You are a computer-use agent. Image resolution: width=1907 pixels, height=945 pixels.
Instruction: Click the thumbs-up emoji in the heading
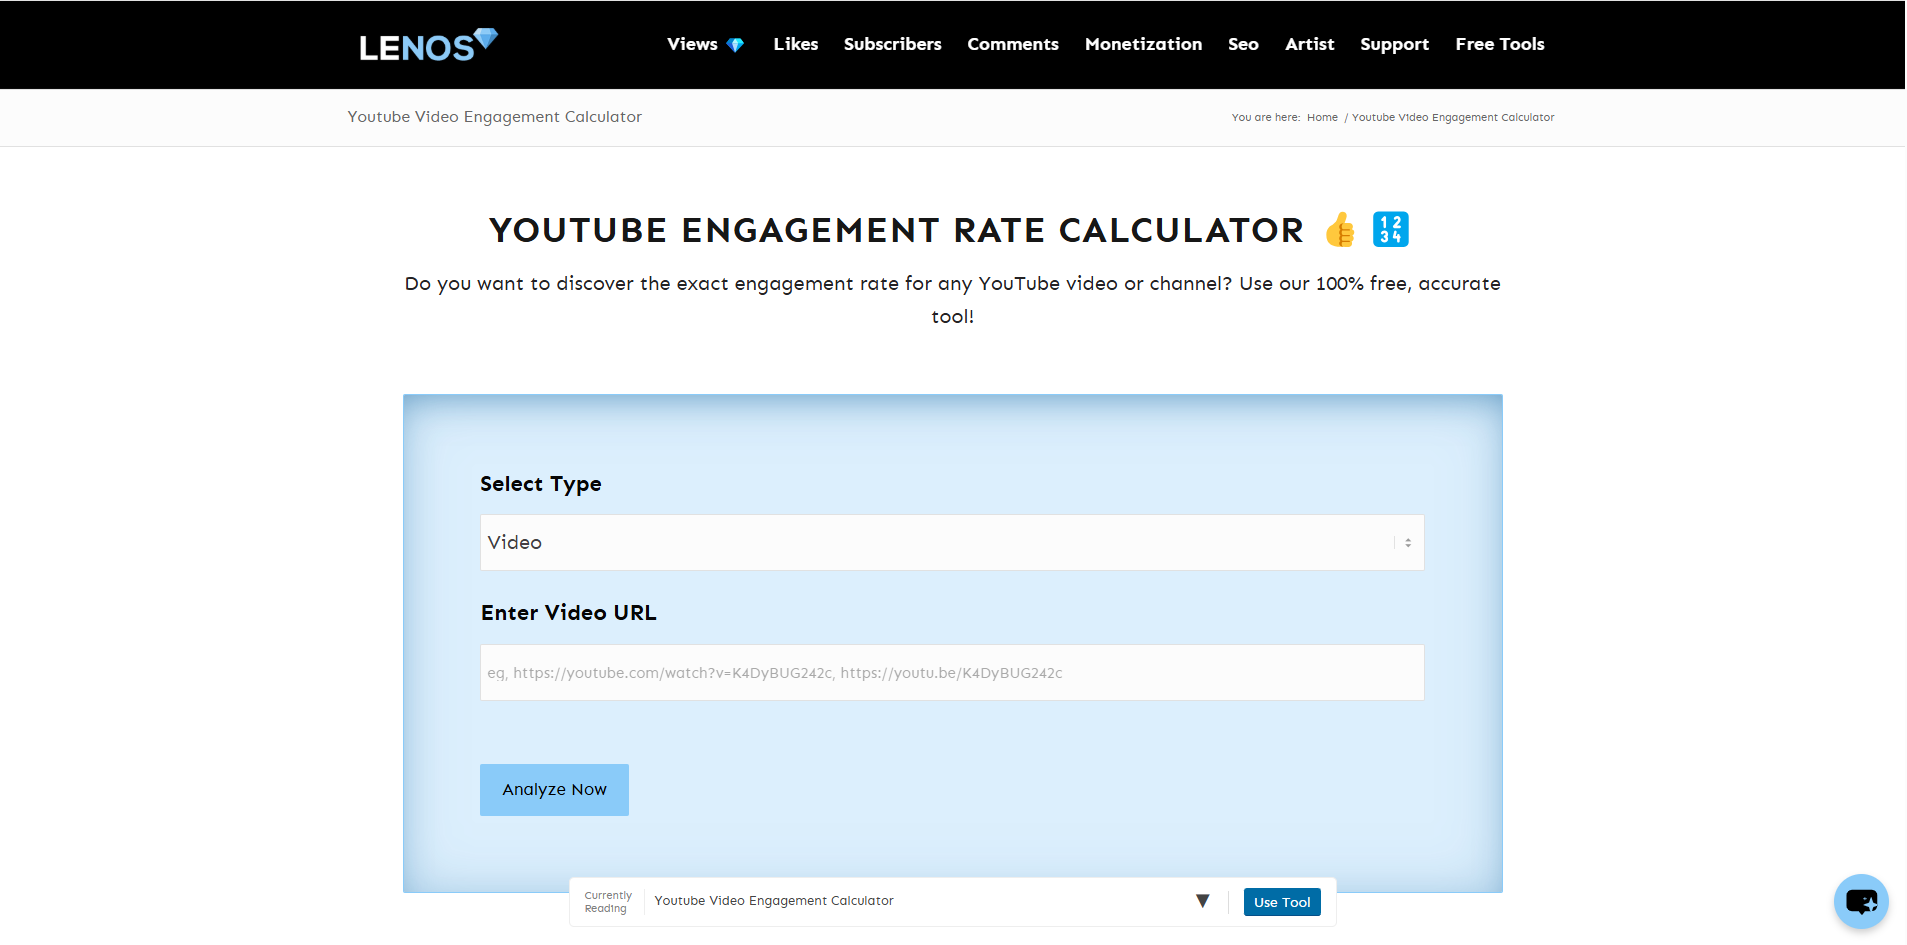1340,230
